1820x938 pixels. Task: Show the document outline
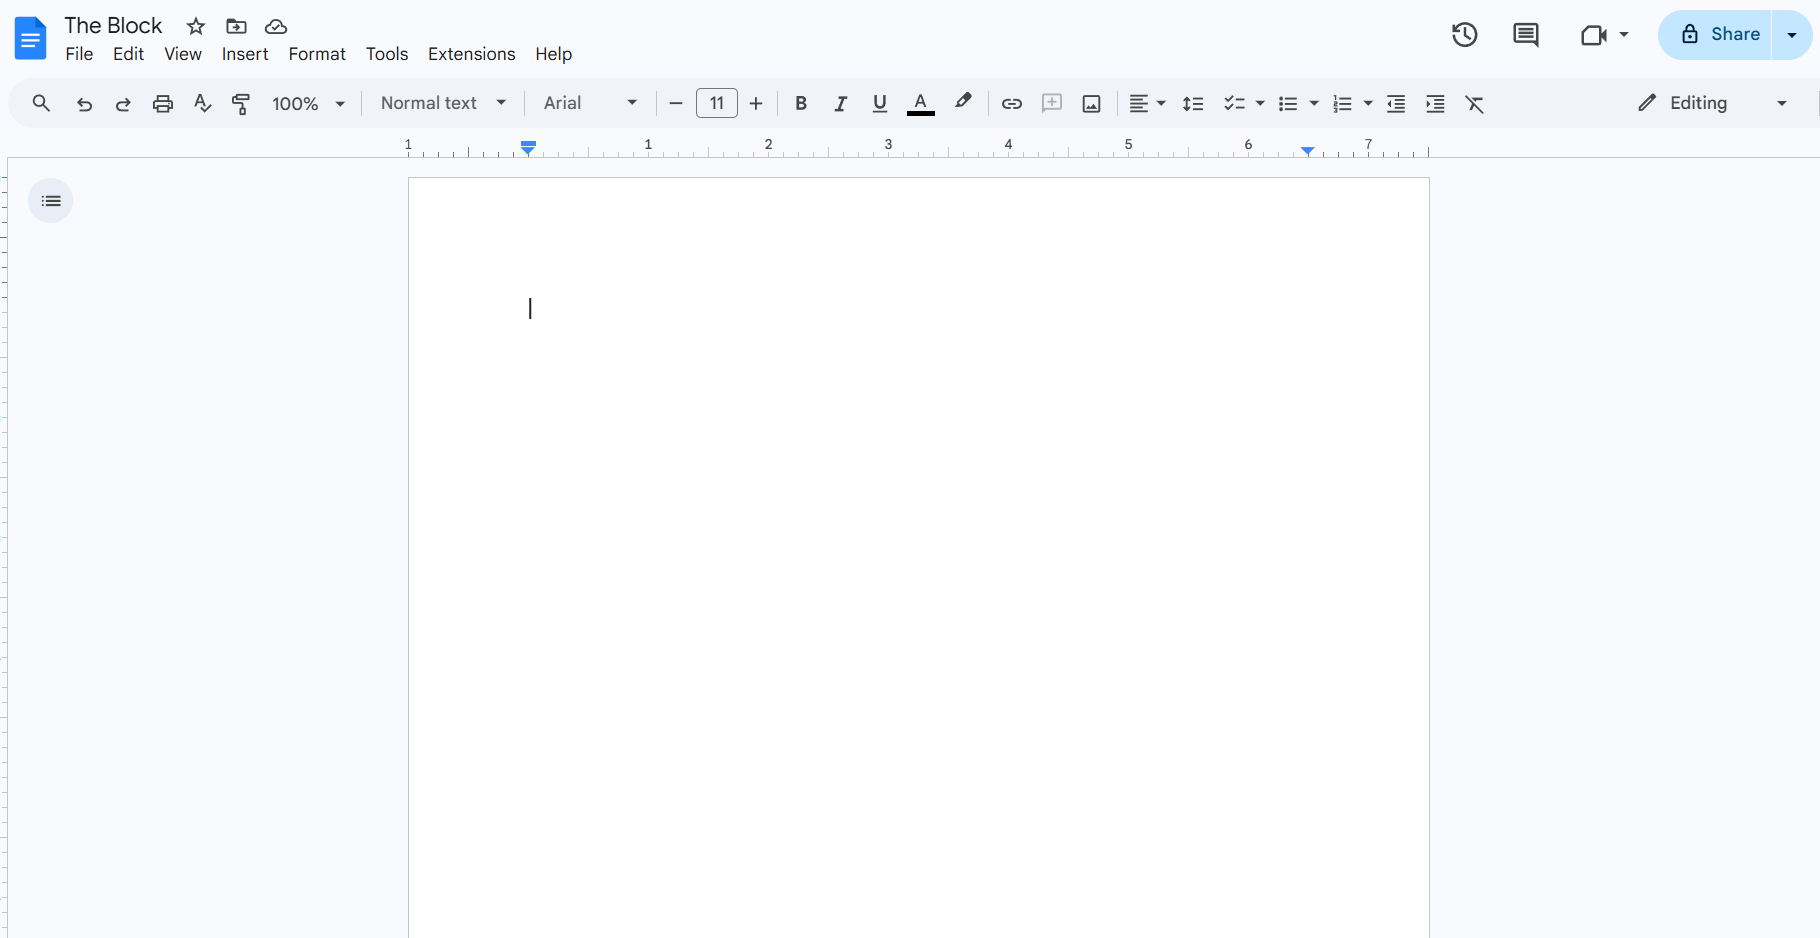pyautogui.click(x=51, y=201)
